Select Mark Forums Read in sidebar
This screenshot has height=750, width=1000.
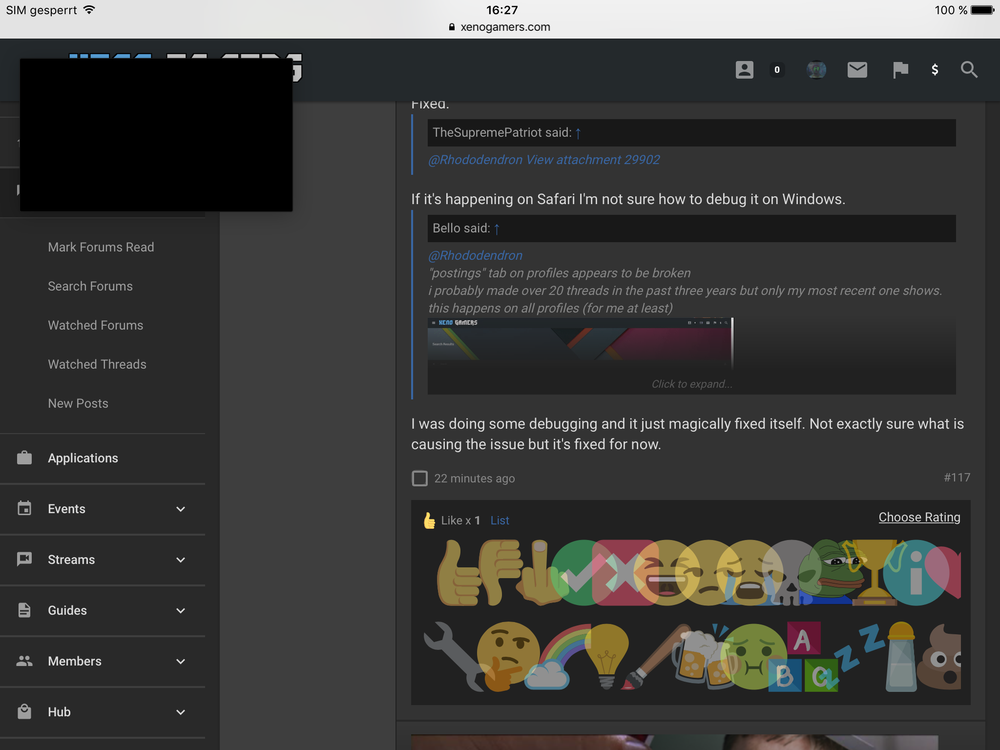coord(101,247)
